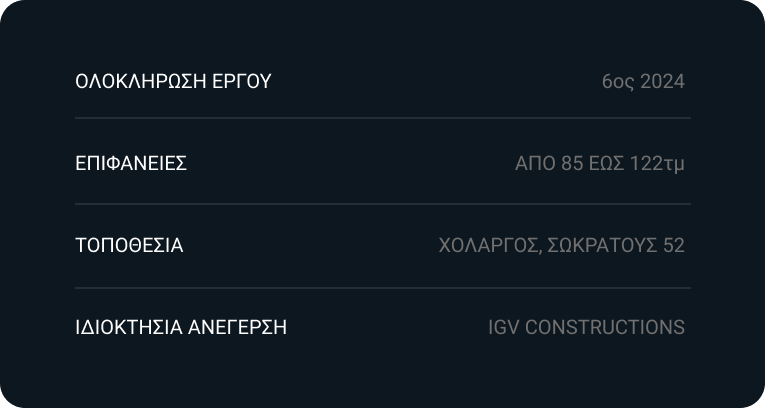Click the 'IGV' text
This screenshot has height=408, width=765.
click(x=504, y=328)
